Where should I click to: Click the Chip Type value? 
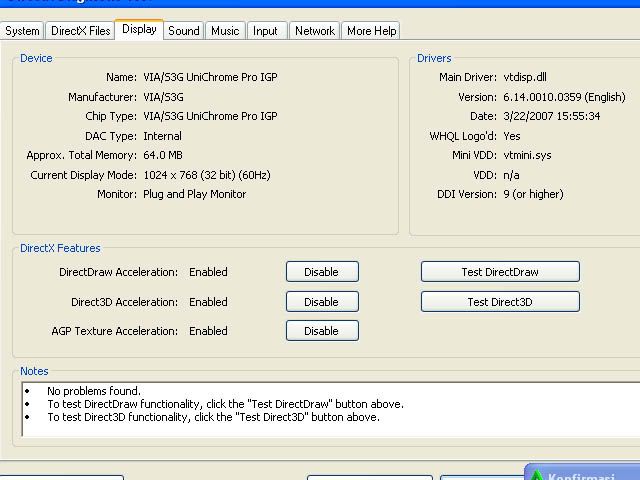click(210, 116)
